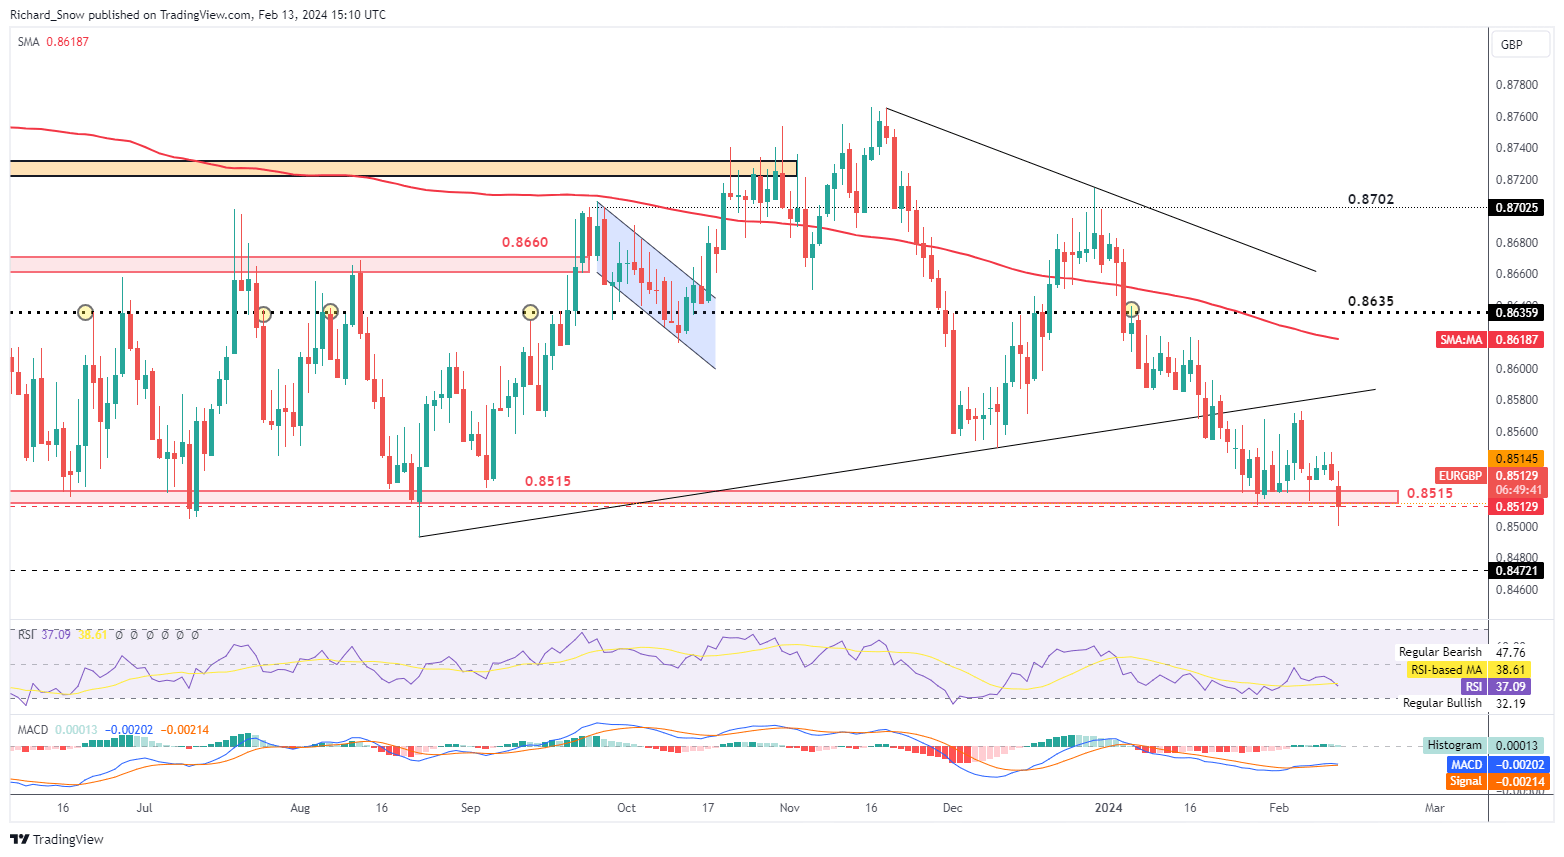Click the TradingView logo at bottom left
The height and width of the screenshot is (857, 1564).
point(57,839)
